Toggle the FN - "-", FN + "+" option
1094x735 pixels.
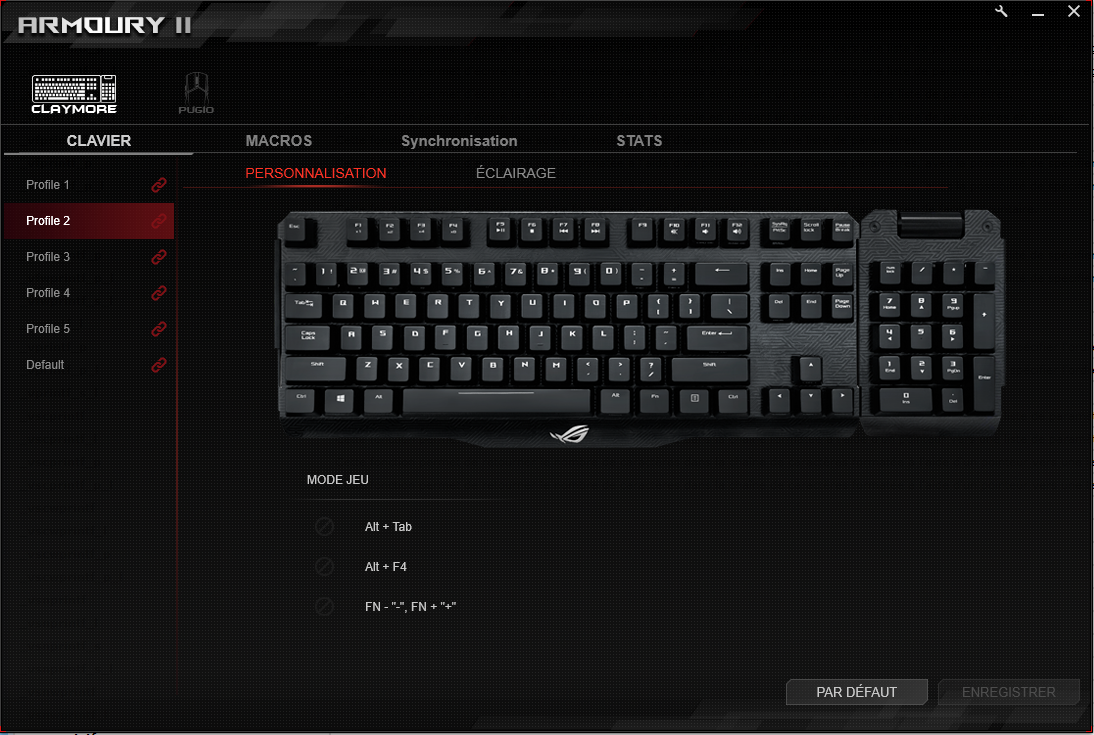324,606
